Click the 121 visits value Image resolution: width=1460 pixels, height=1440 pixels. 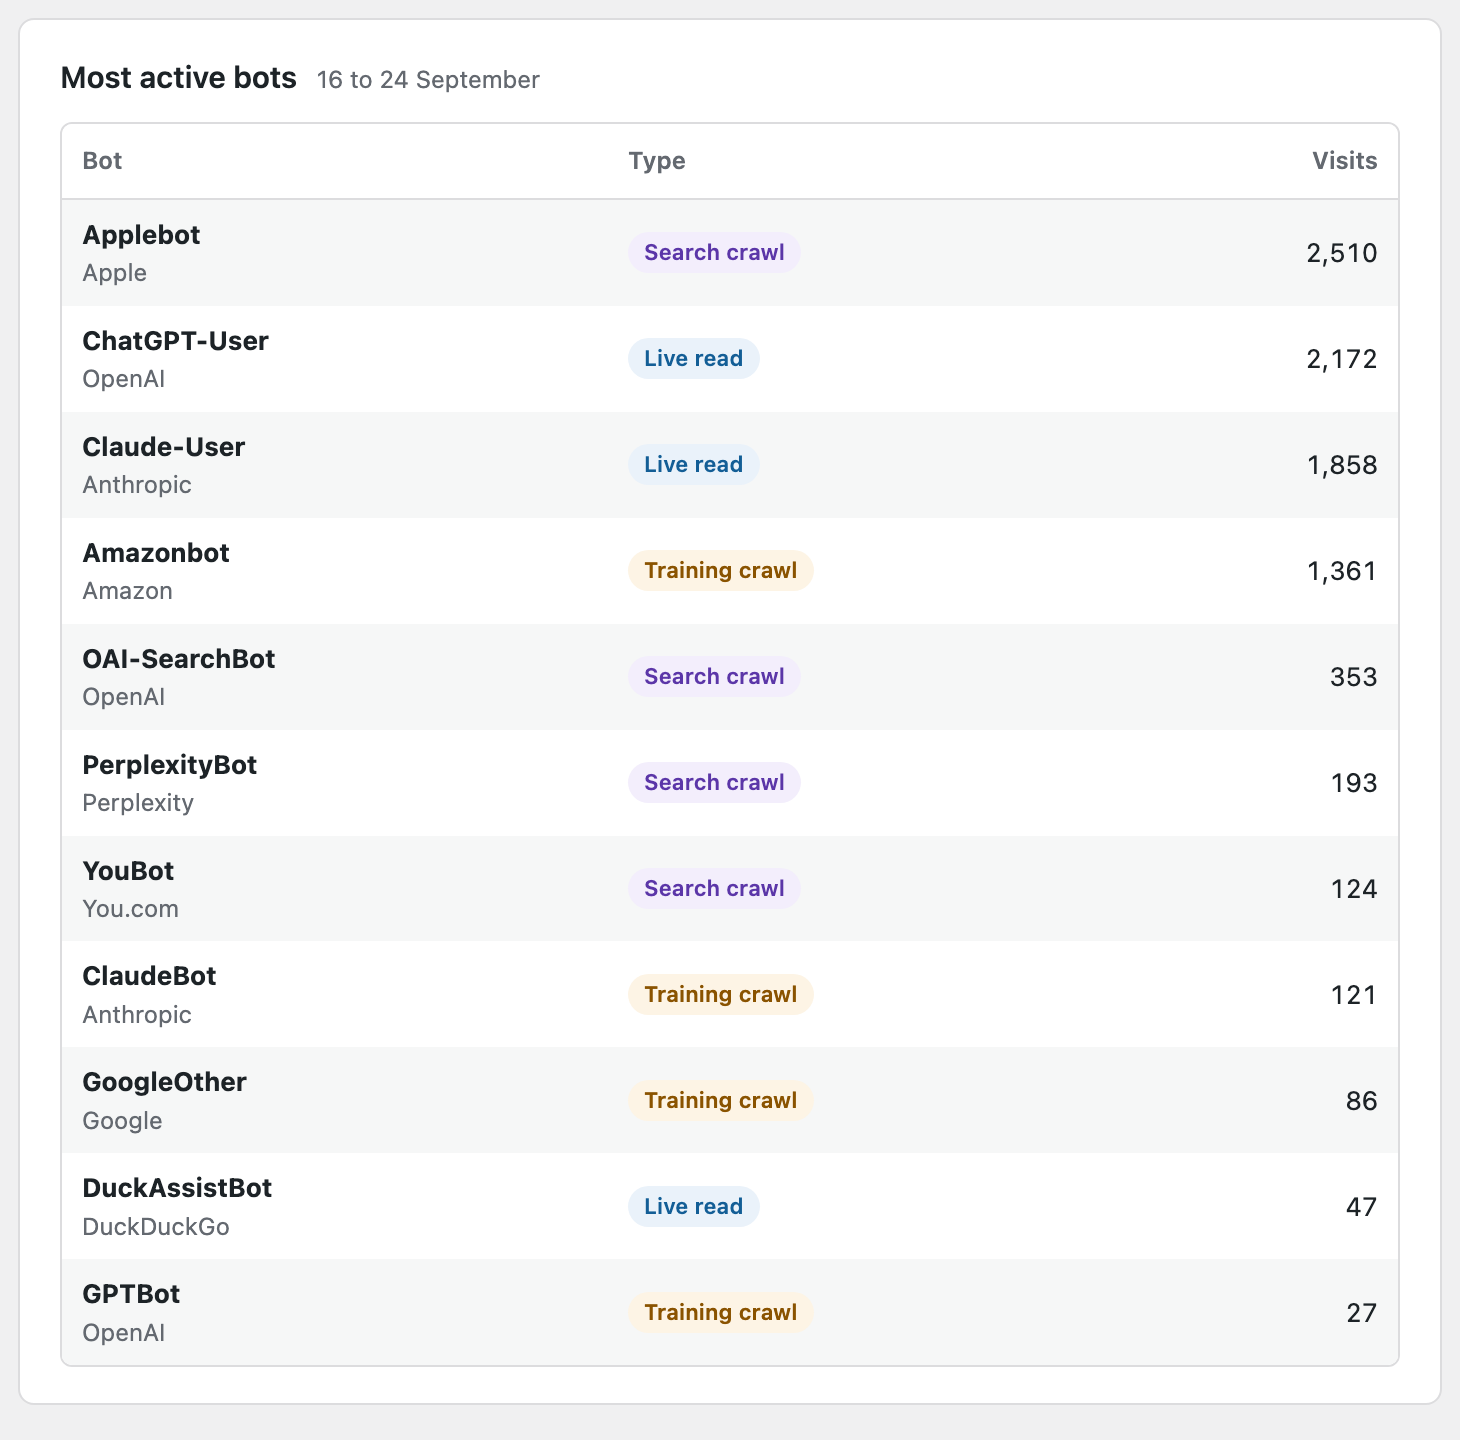(x=1354, y=995)
